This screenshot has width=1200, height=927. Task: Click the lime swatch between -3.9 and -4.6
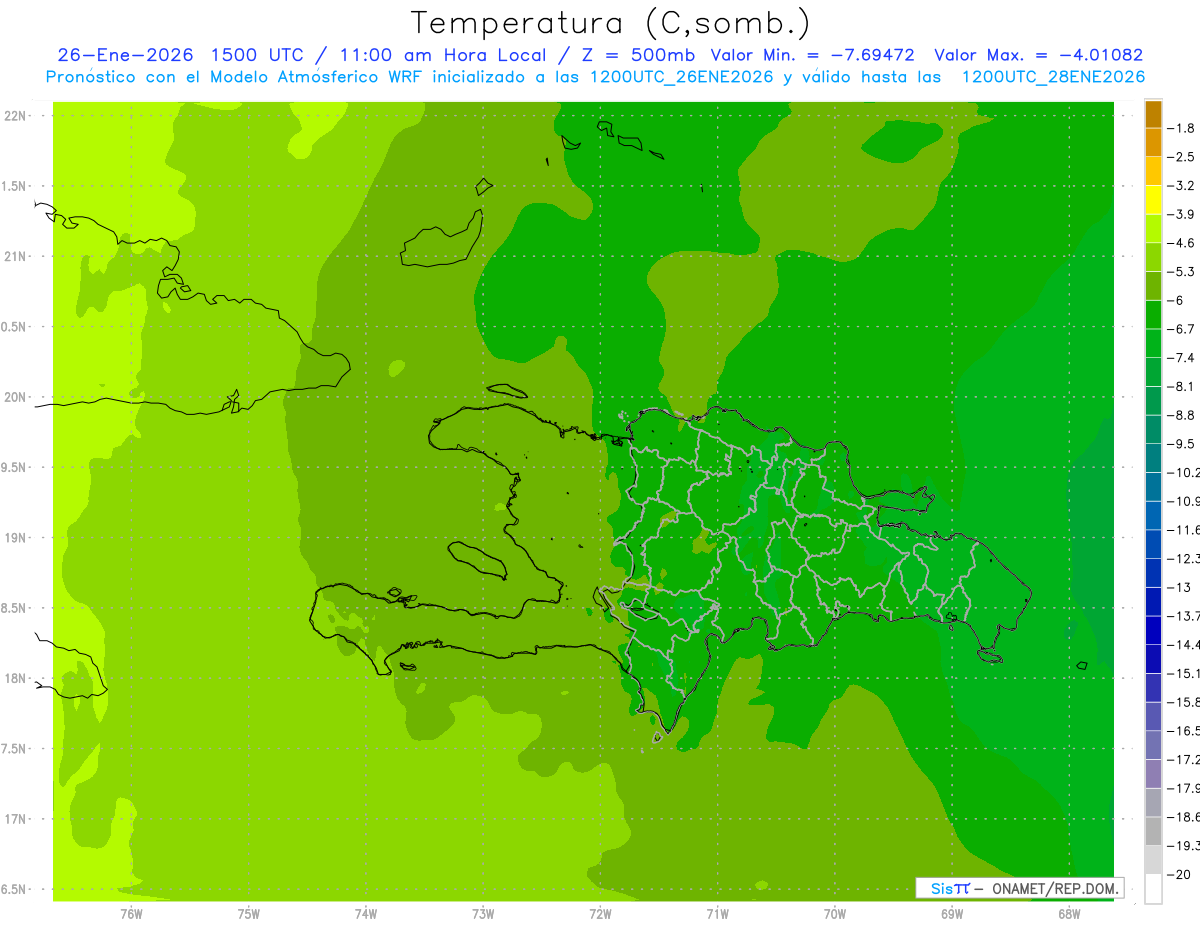(1153, 229)
